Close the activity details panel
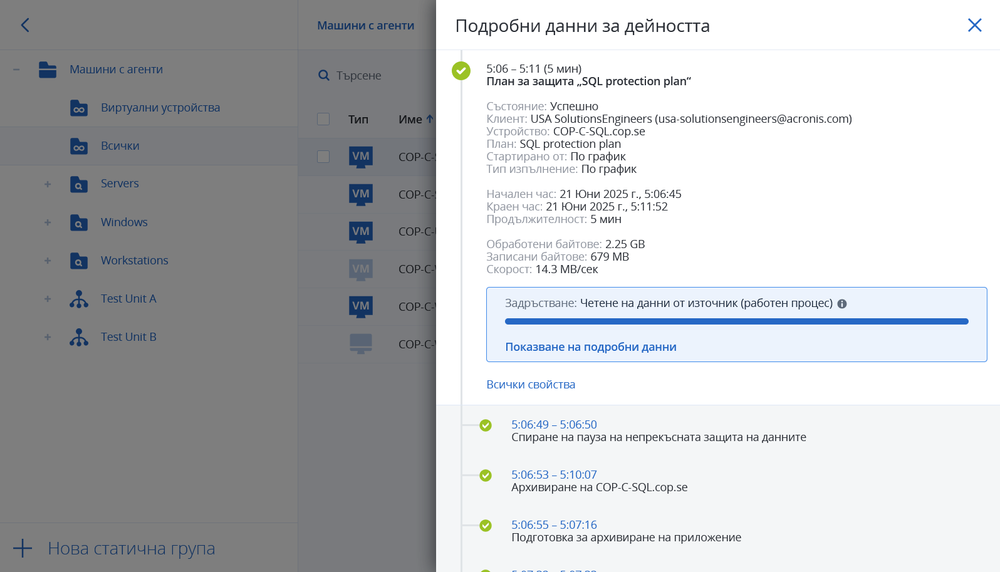1000x572 pixels. coord(974,25)
